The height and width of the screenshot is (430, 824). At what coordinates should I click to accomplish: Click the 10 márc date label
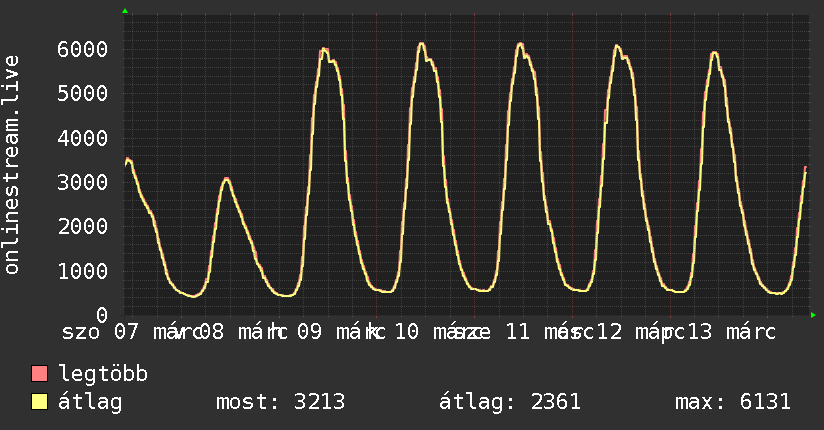(x=439, y=332)
